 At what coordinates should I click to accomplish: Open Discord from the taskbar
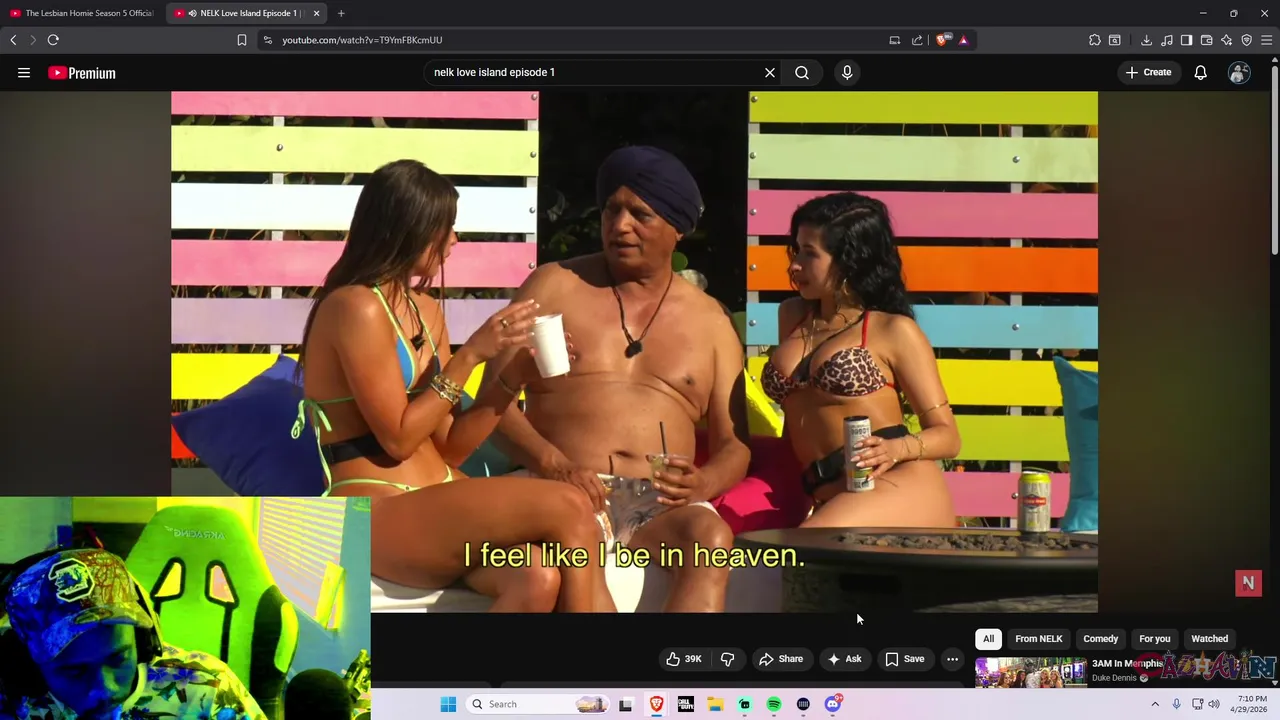pos(833,704)
